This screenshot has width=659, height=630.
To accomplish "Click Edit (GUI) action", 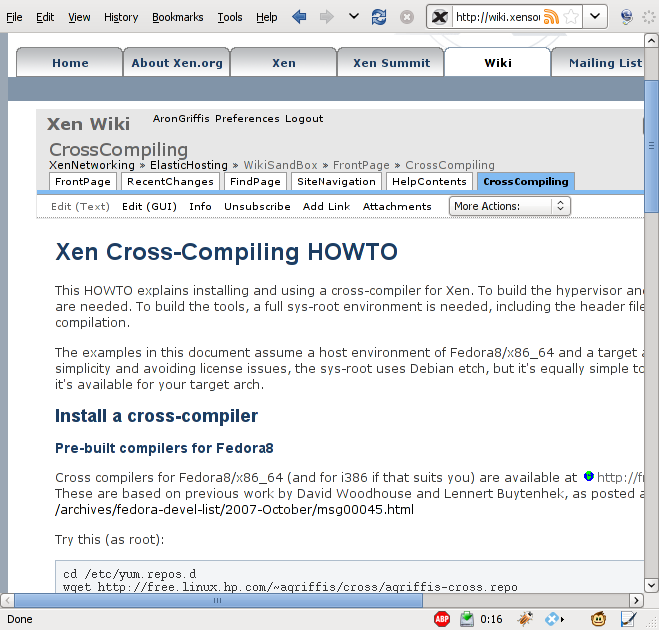I will [149, 206].
